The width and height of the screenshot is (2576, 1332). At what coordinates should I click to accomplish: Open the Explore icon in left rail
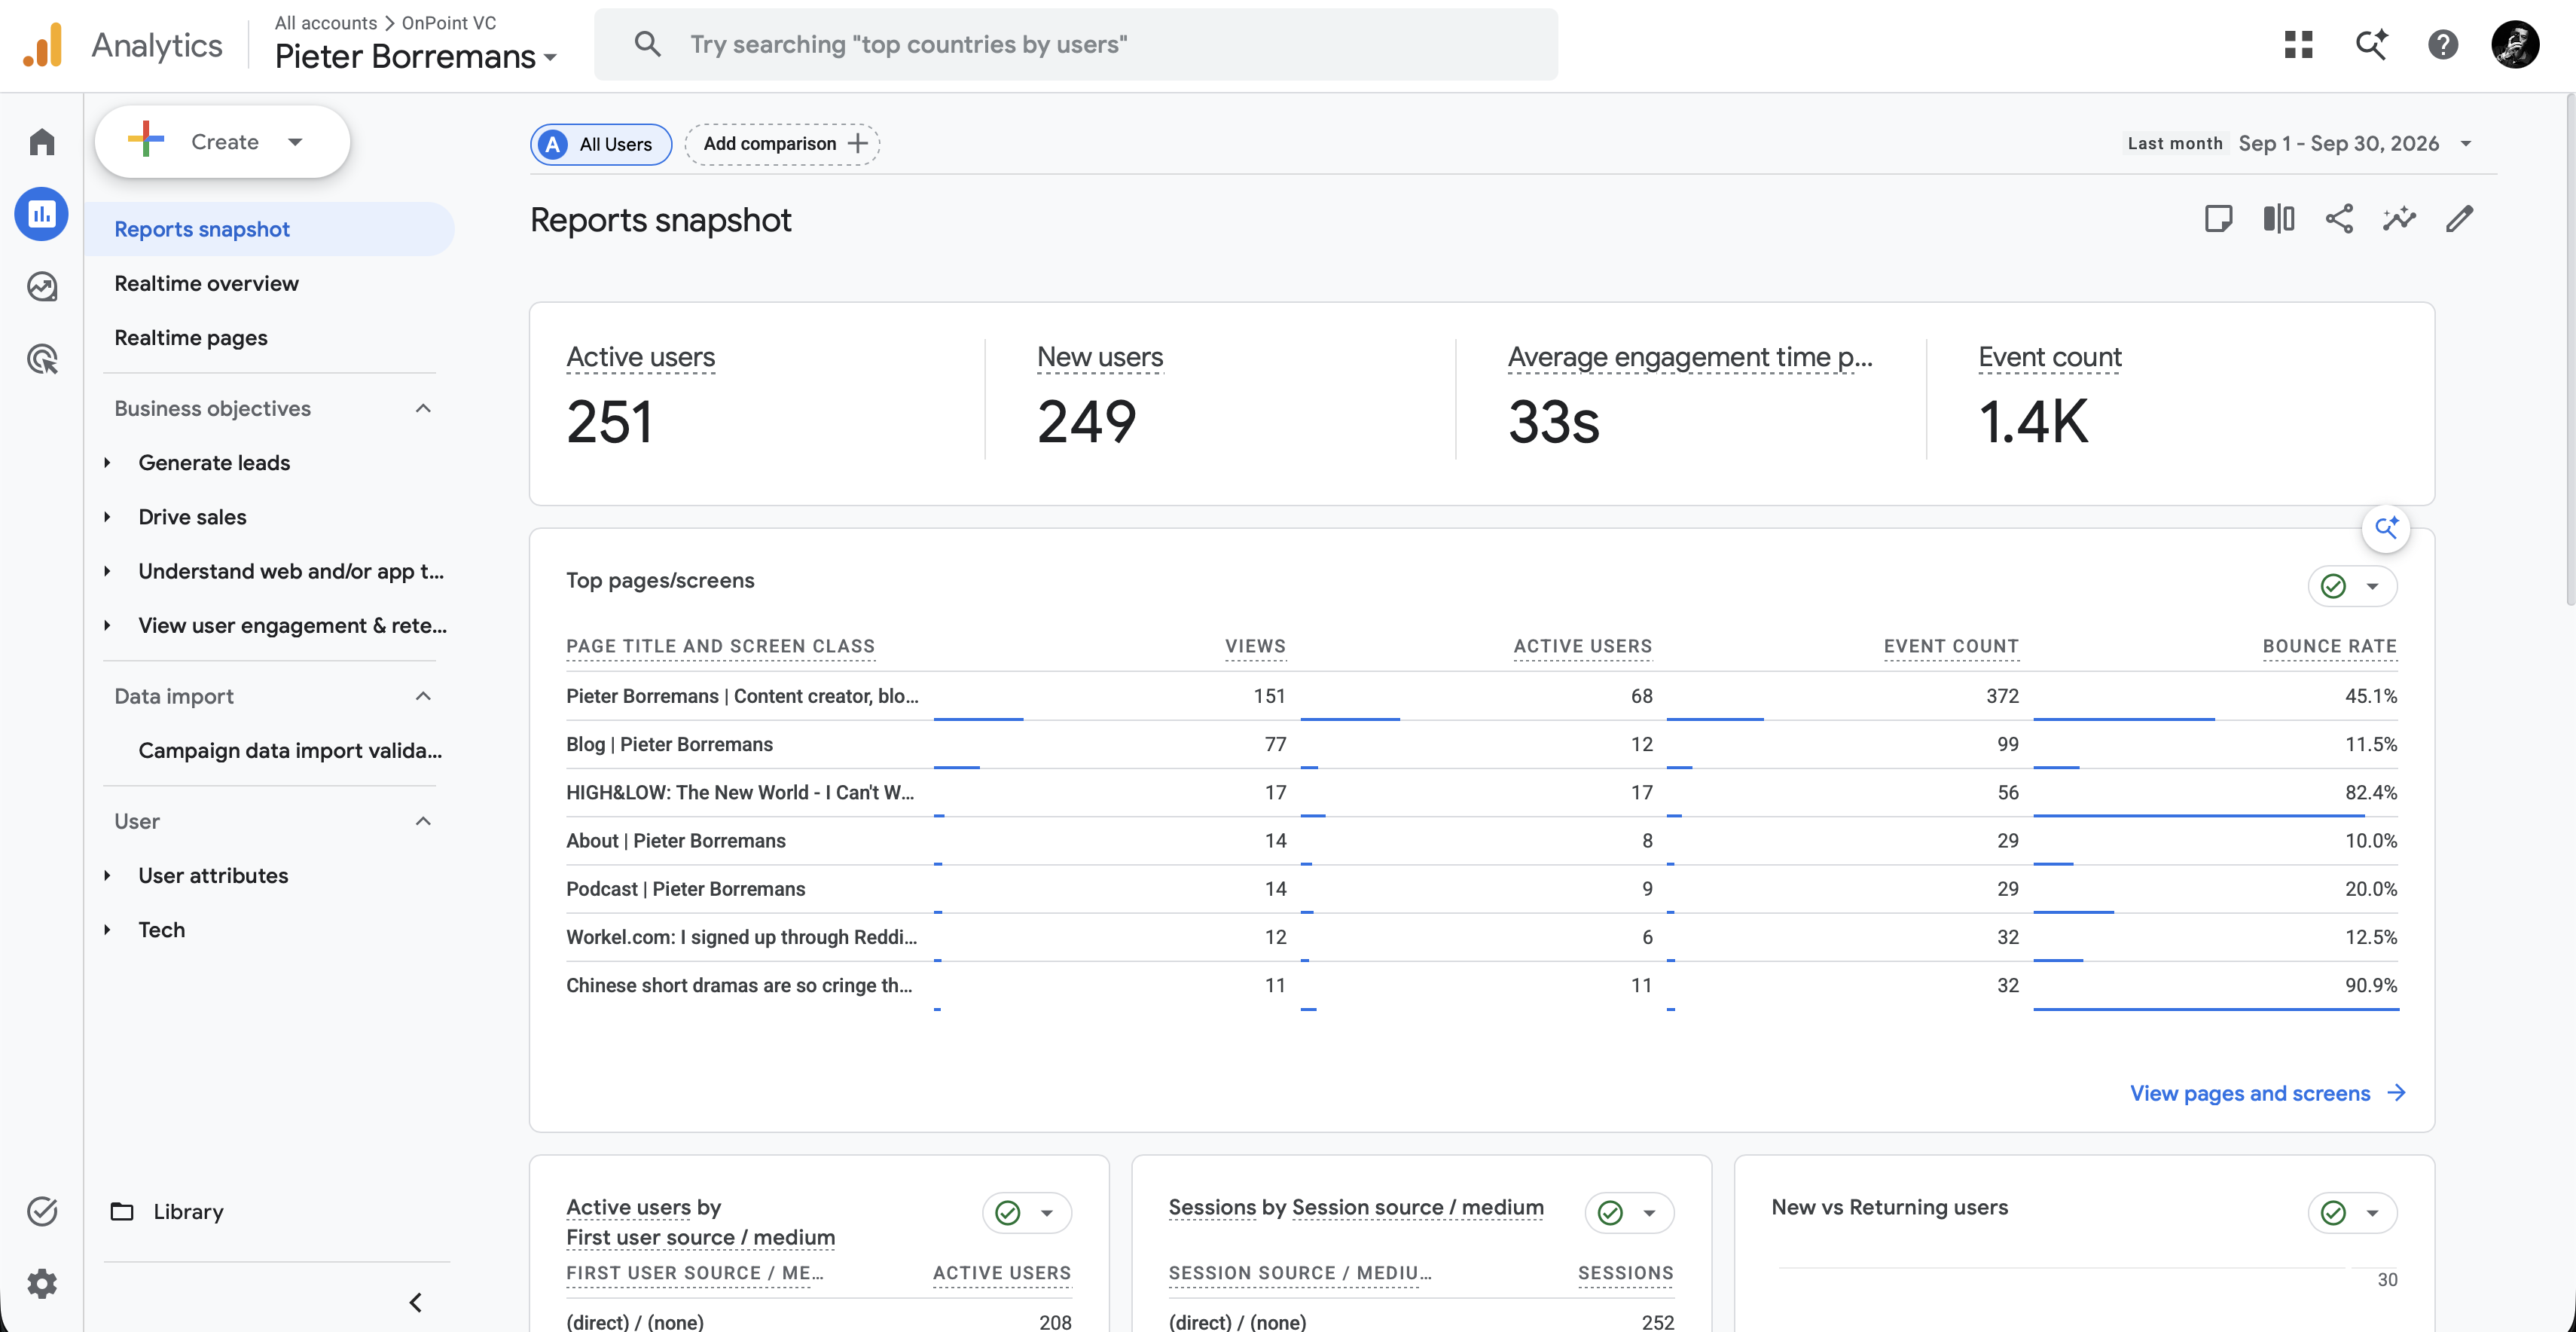point(42,287)
